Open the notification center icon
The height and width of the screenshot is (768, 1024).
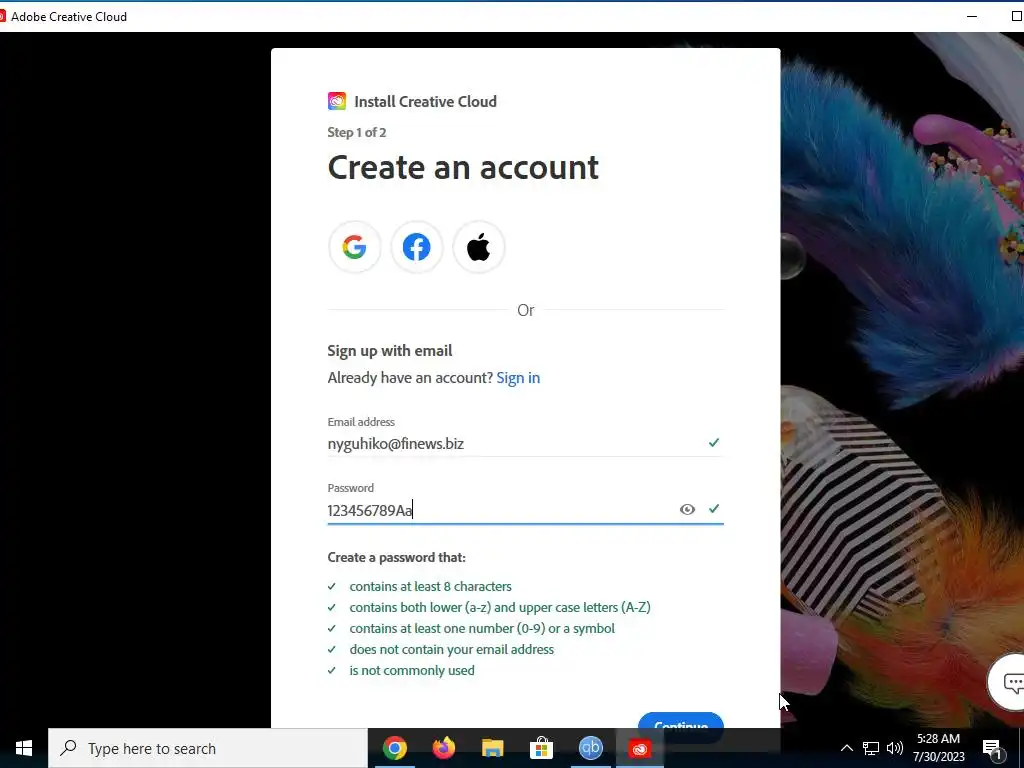(992, 749)
